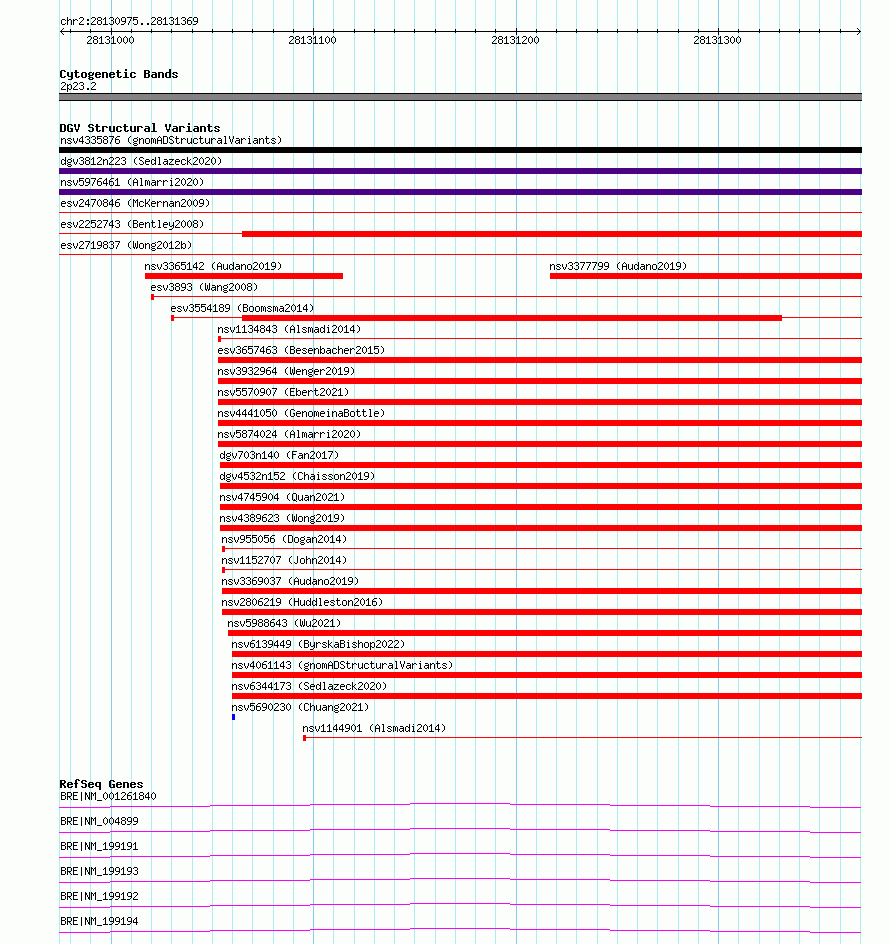Click nsv6344173 (Sedlazeck2020) label
The width and height of the screenshot is (890, 944).
(310, 686)
